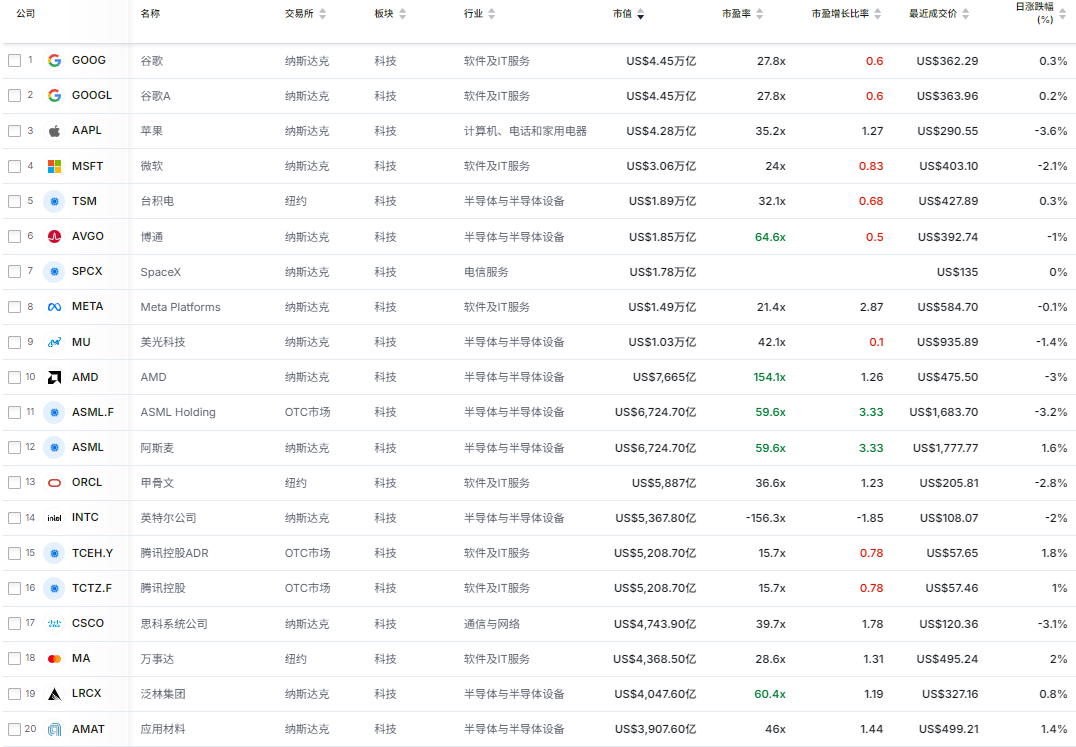Viewport: 1076px width, 747px height.
Task: Click AMD's 154.1x P/E value
Action: pos(769,377)
